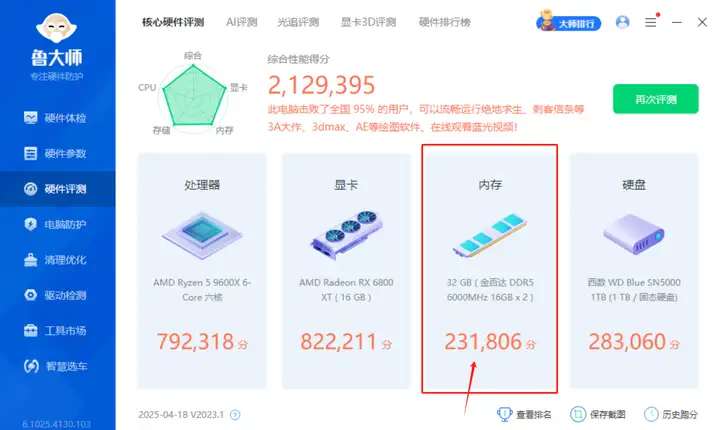Open 工具市场 in the sidebar
The height and width of the screenshot is (430, 720).
(55, 330)
